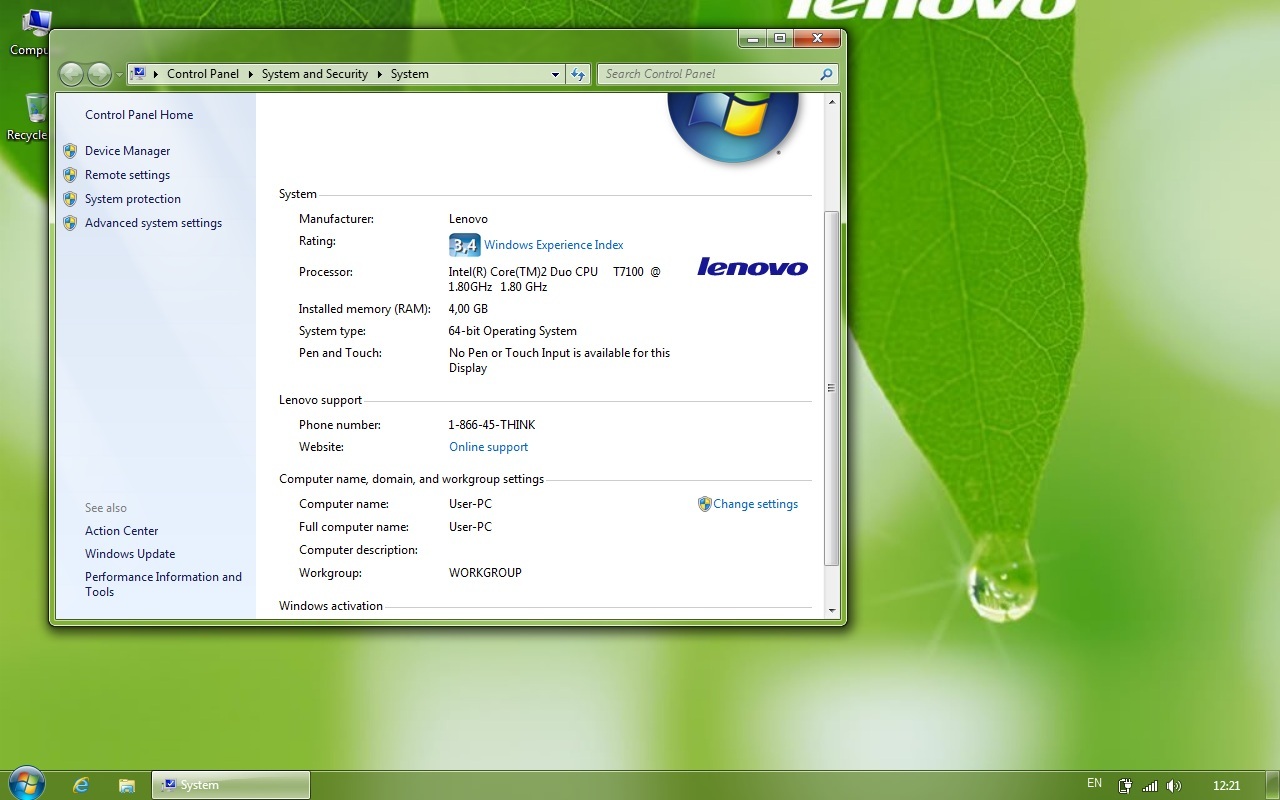The image size is (1280, 800).
Task: Open Device Manager link
Action: (127, 151)
